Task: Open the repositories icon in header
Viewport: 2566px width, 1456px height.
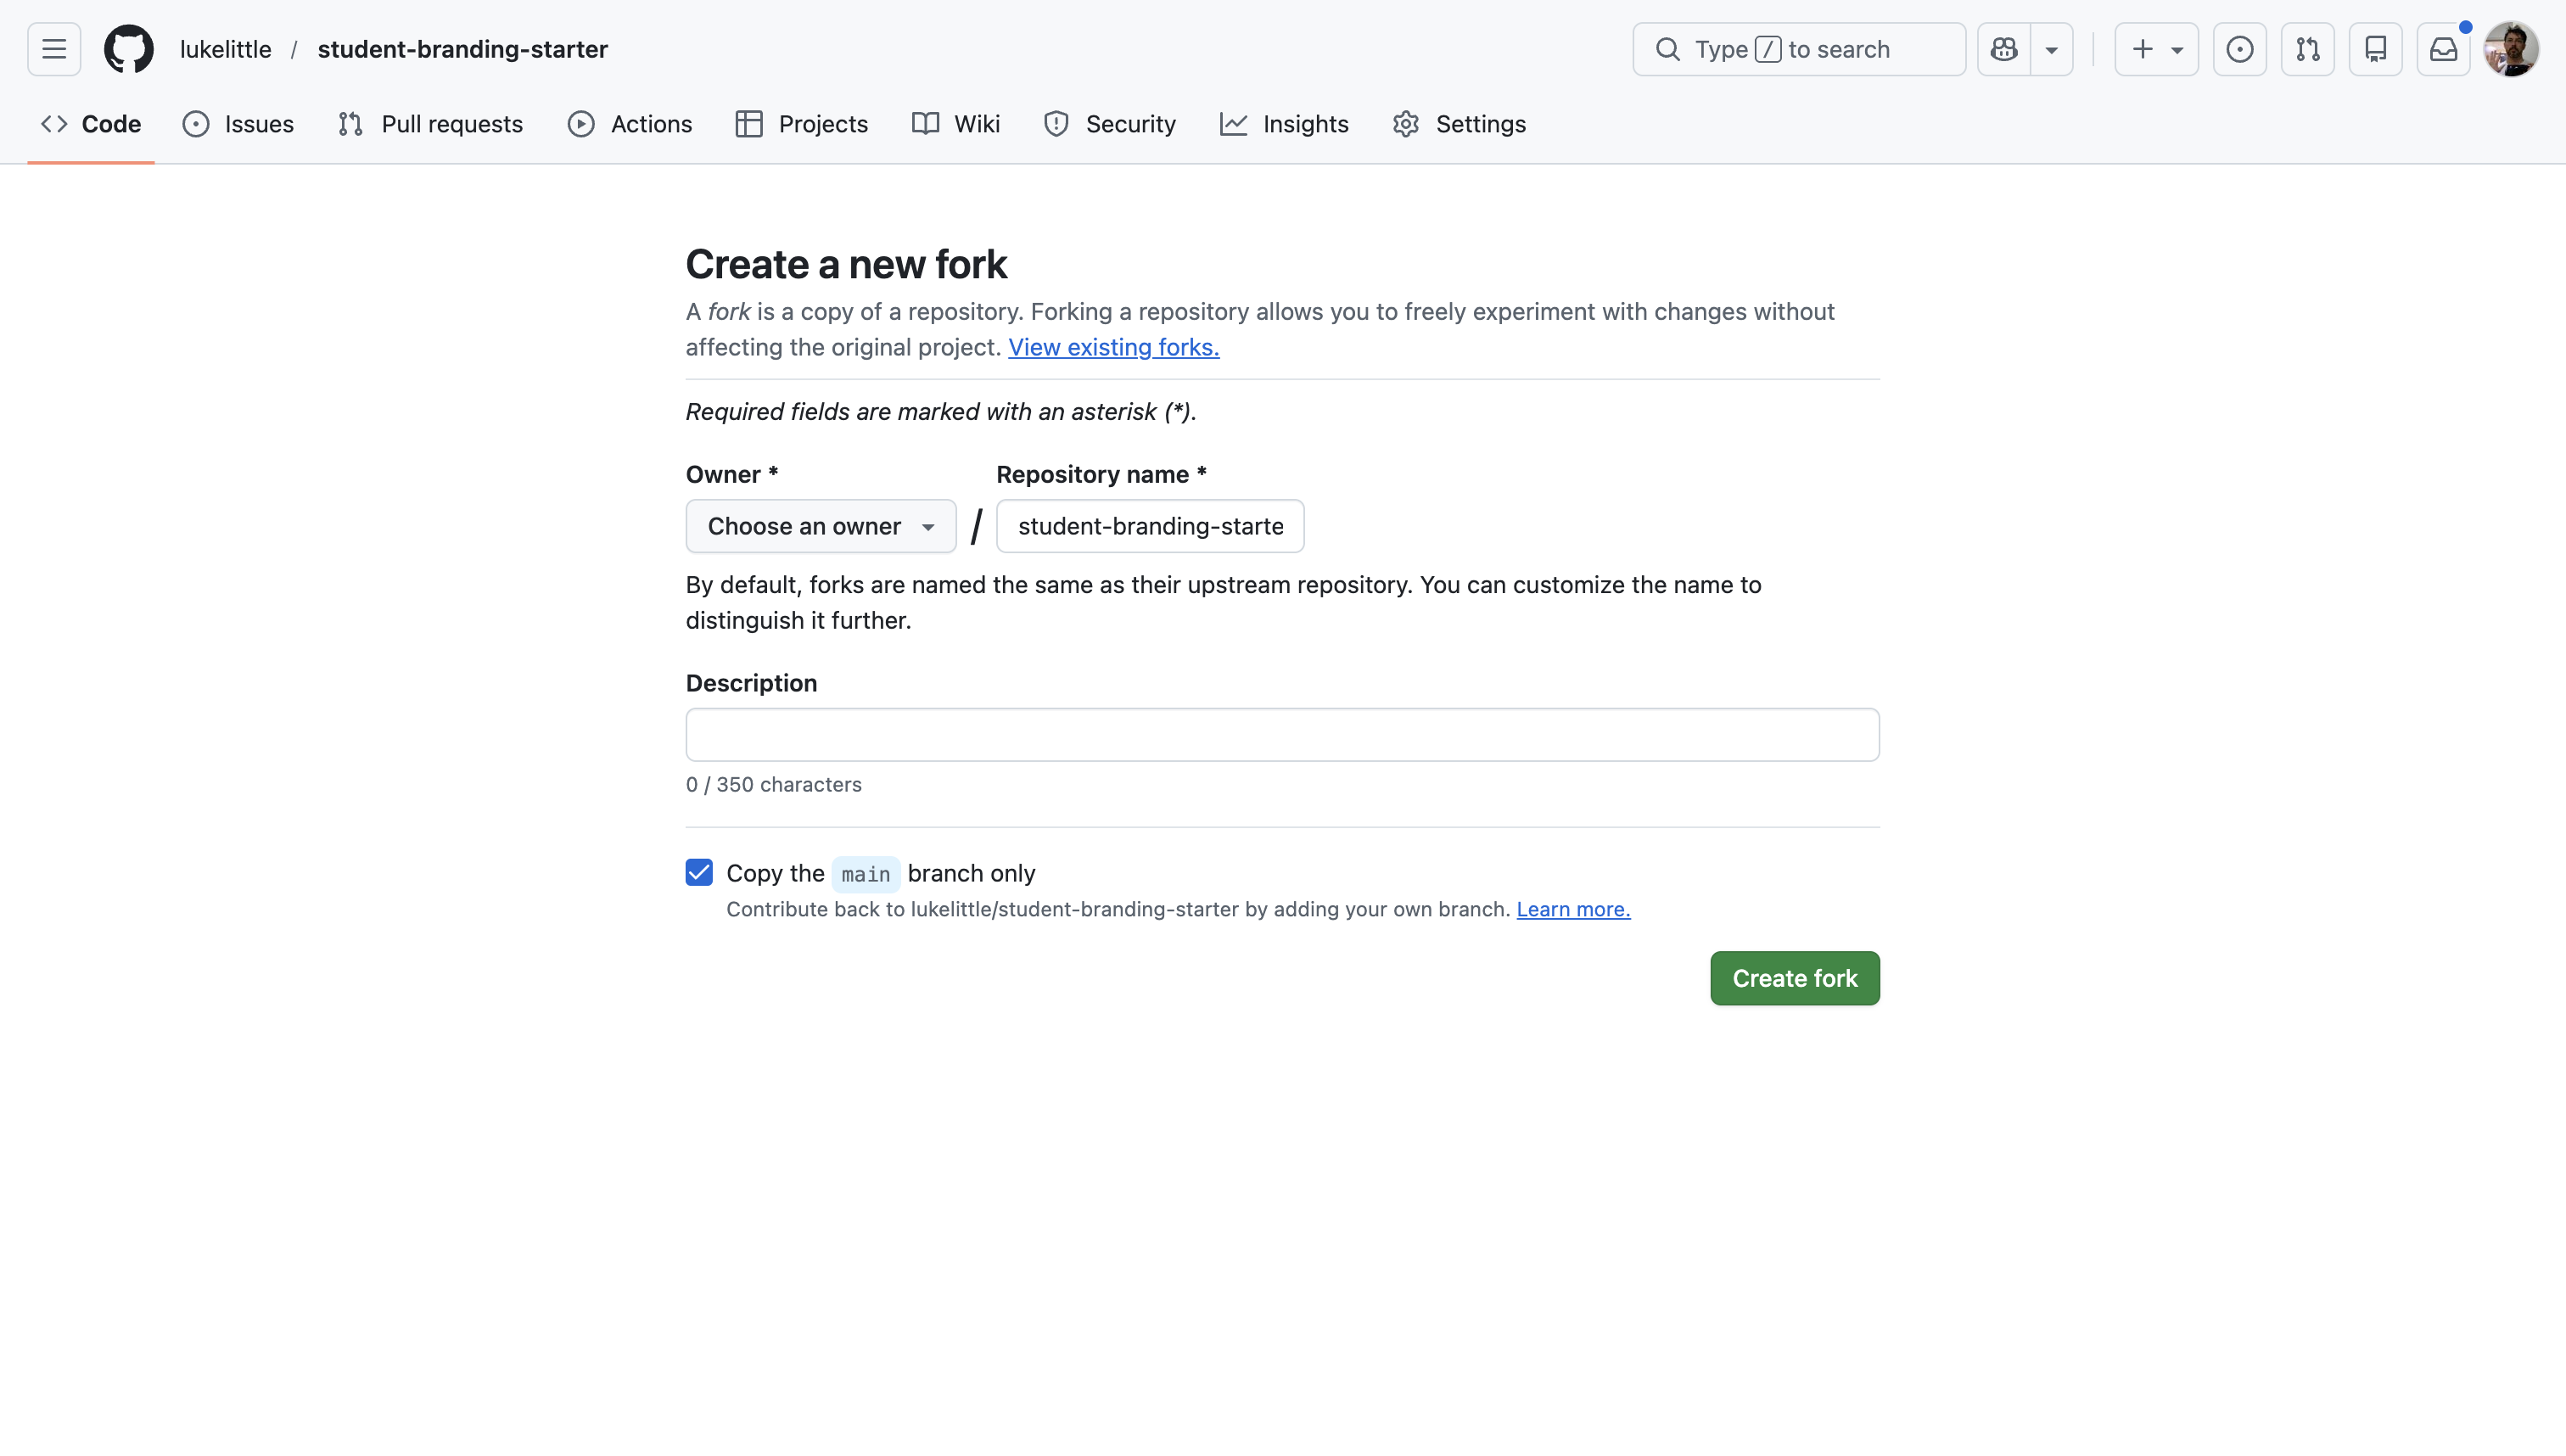Action: pos(2375,49)
